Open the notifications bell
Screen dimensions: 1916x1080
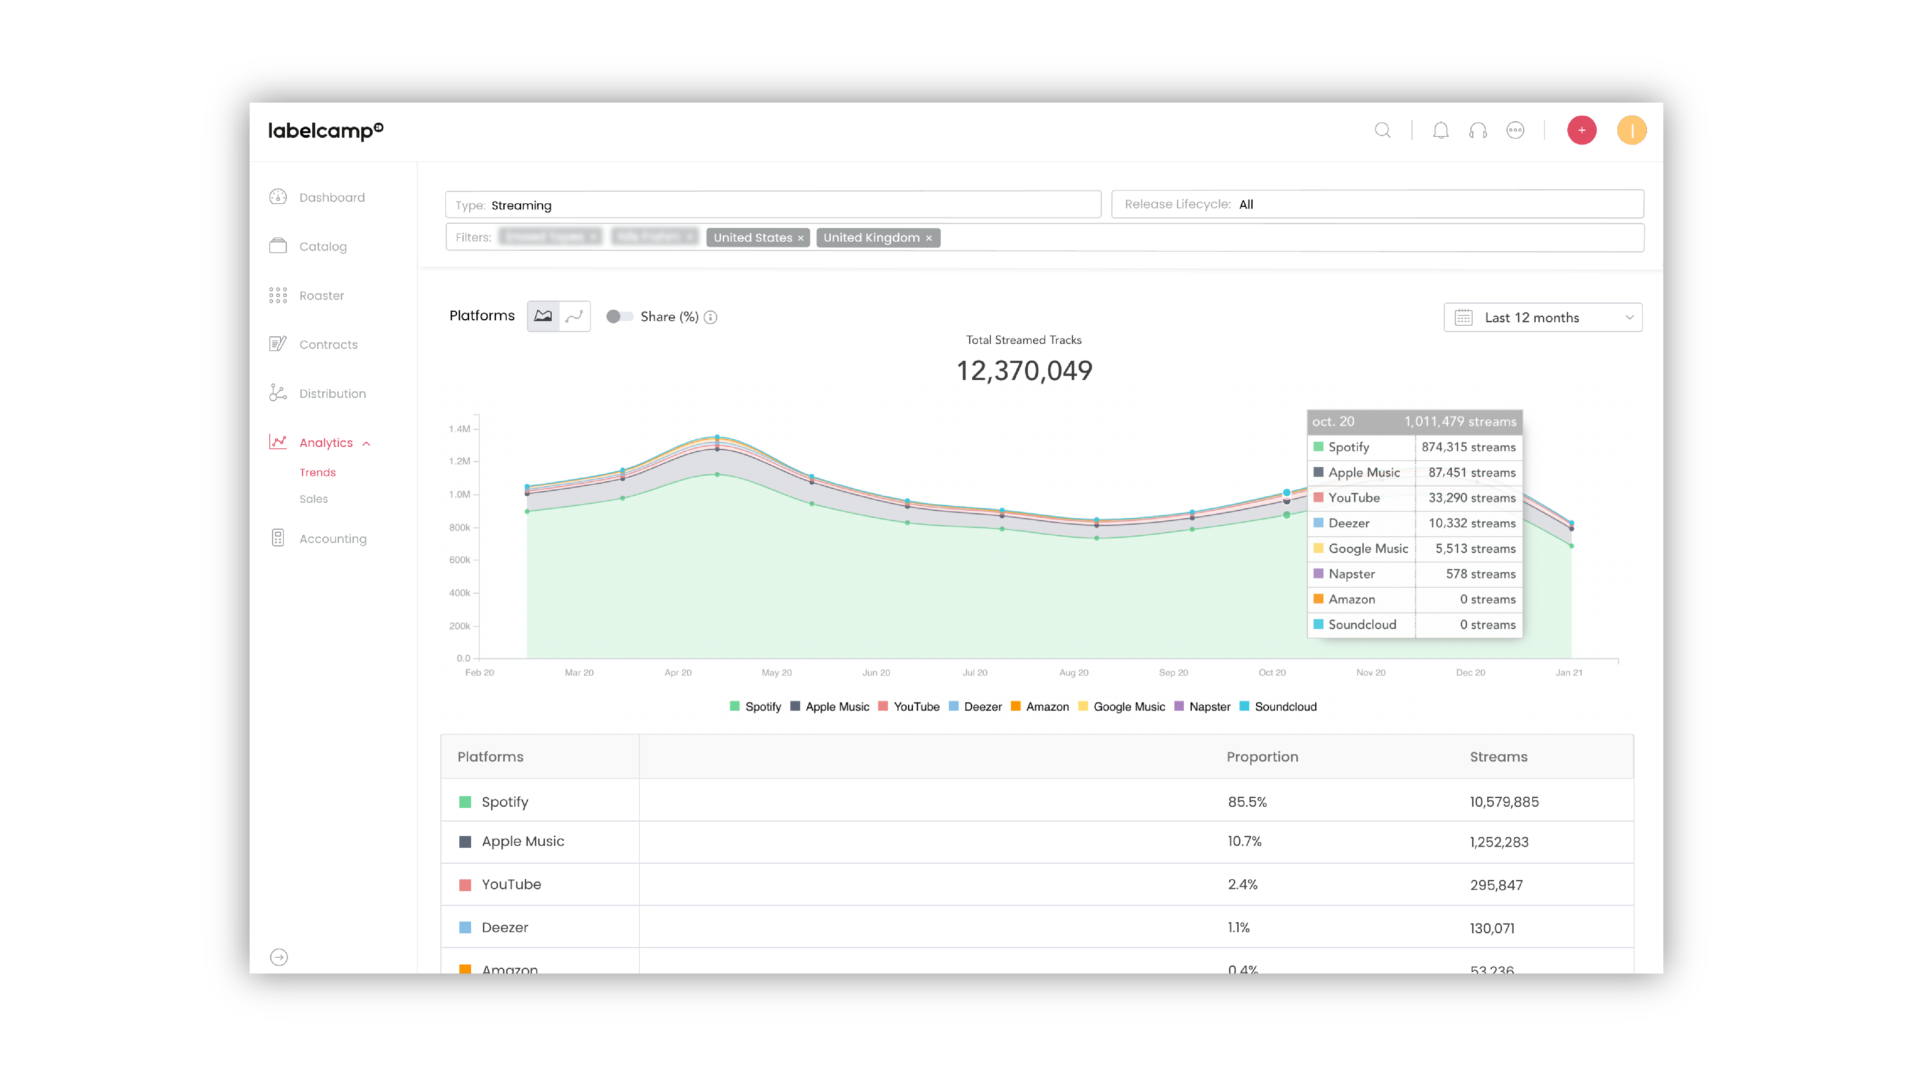[x=1440, y=130]
